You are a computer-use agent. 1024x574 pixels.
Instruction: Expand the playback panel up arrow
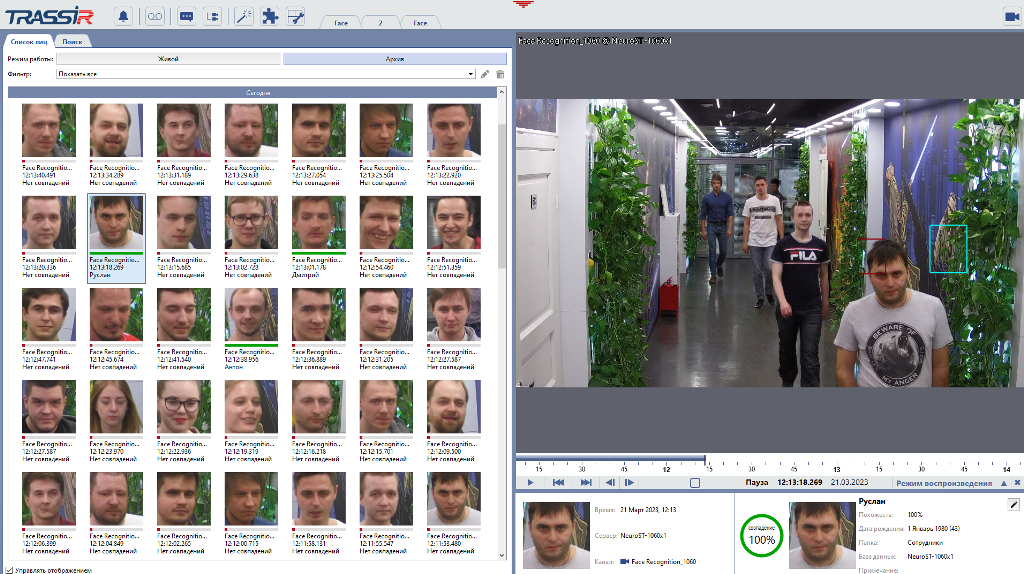click(x=1004, y=483)
